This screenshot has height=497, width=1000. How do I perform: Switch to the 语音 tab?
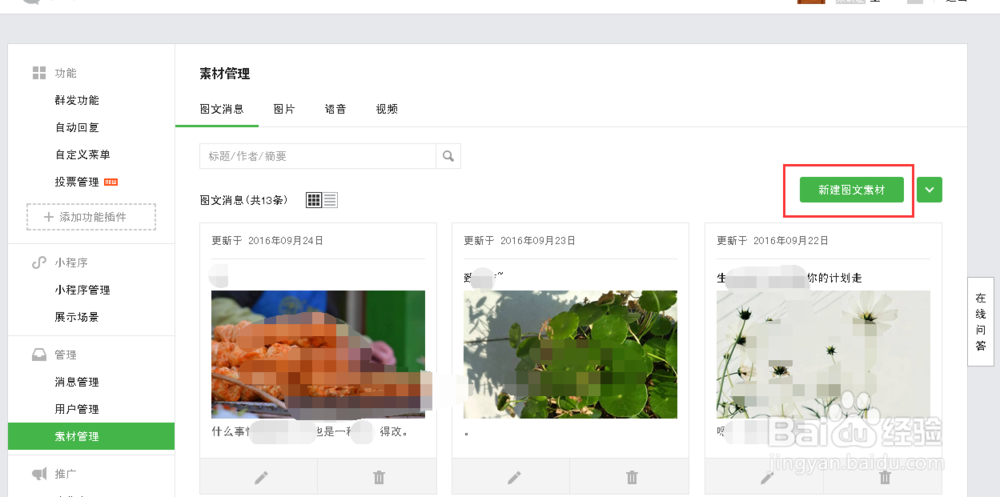click(x=335, y=109)
